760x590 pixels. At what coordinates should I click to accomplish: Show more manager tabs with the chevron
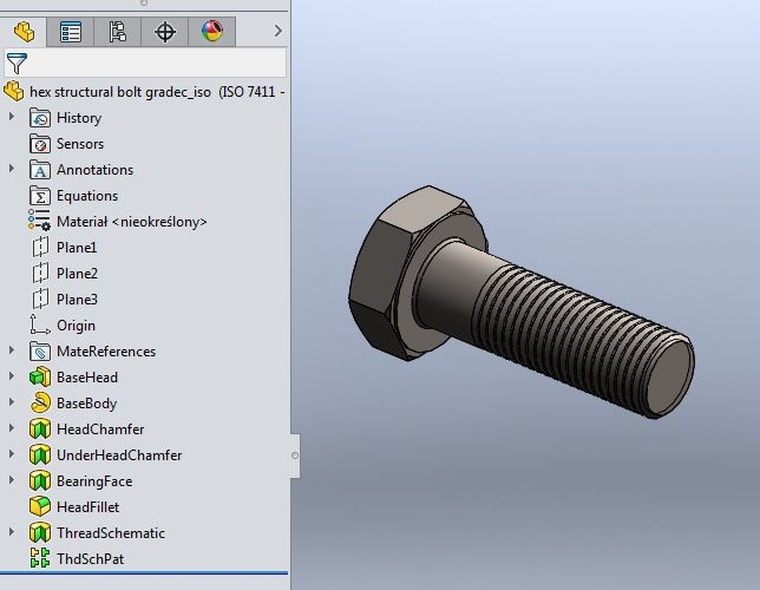pos(278,31)
